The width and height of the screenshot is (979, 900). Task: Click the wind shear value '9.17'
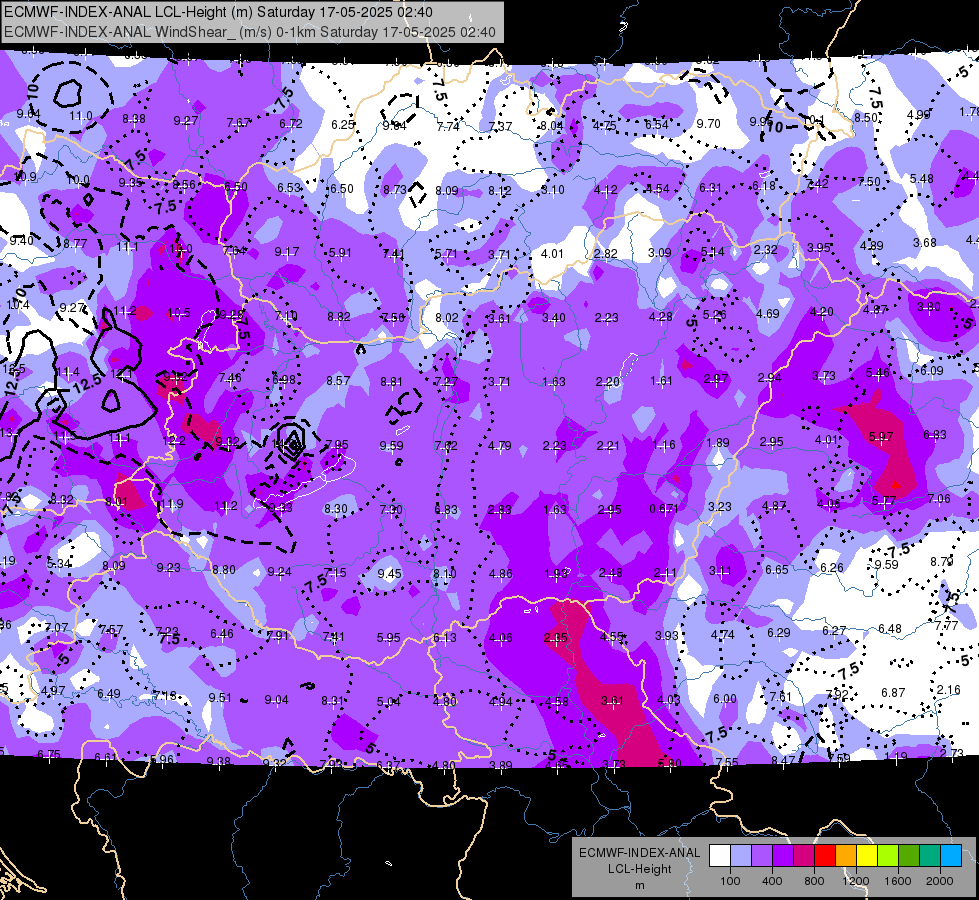point(287,252)
